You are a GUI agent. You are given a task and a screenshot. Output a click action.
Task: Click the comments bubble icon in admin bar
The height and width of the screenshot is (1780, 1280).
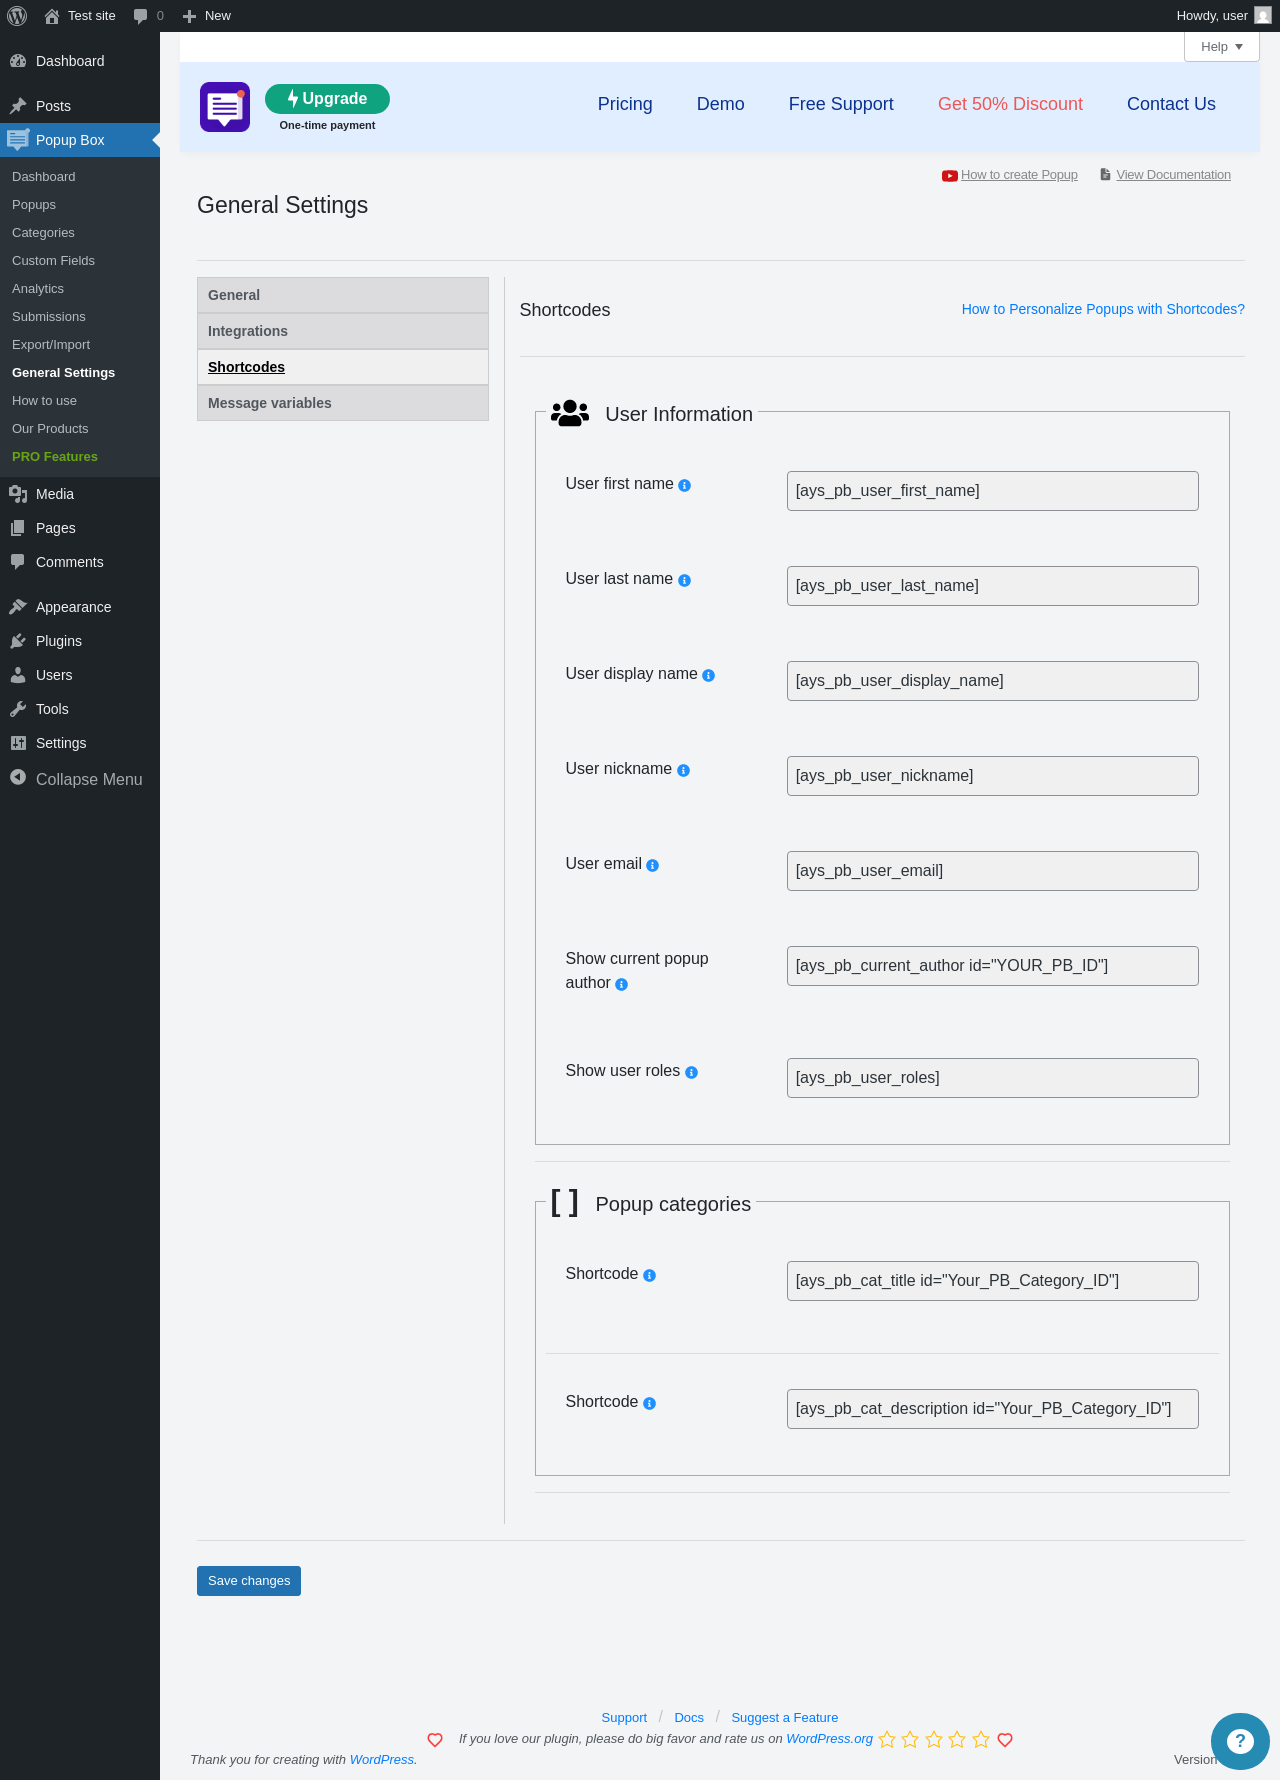click(141, 16)
